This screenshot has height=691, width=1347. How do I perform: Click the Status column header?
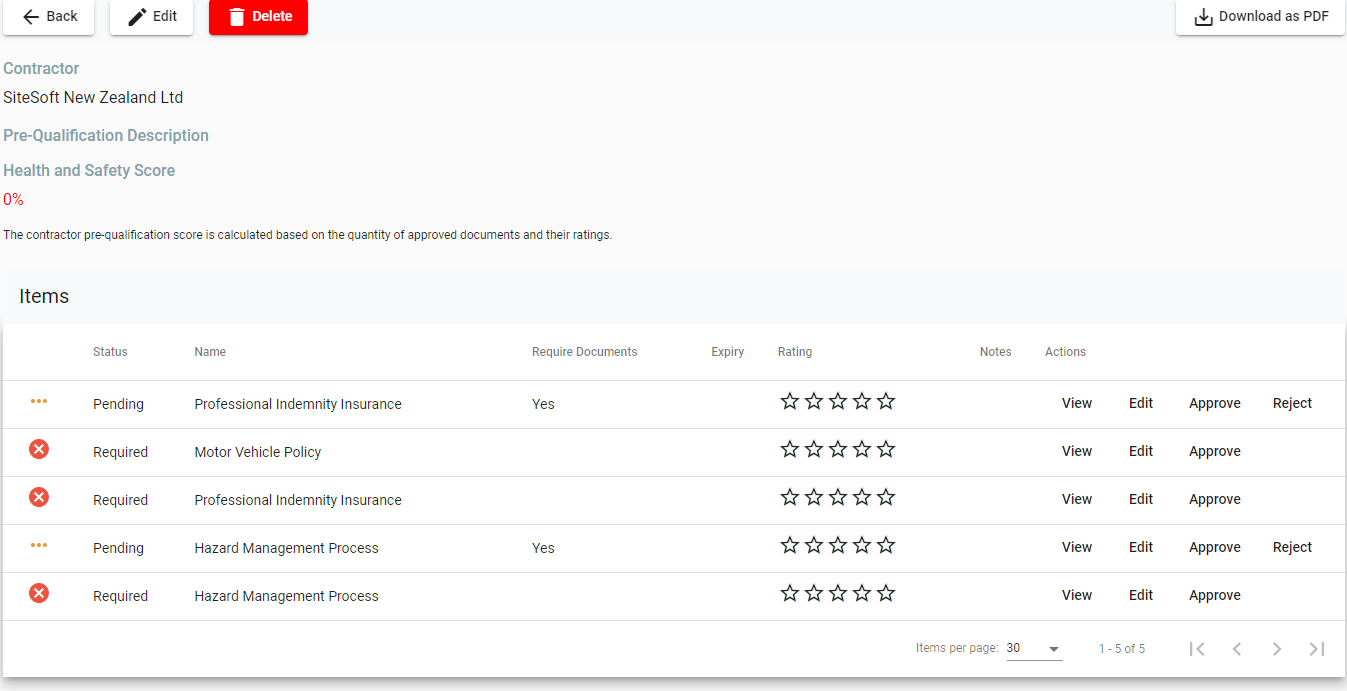click(x=110, y=352)
